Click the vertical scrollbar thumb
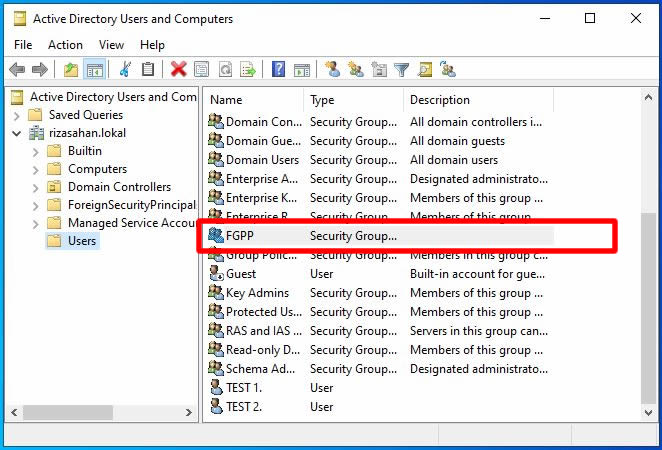Screen dimensions: 662x450 click(648, 308)
